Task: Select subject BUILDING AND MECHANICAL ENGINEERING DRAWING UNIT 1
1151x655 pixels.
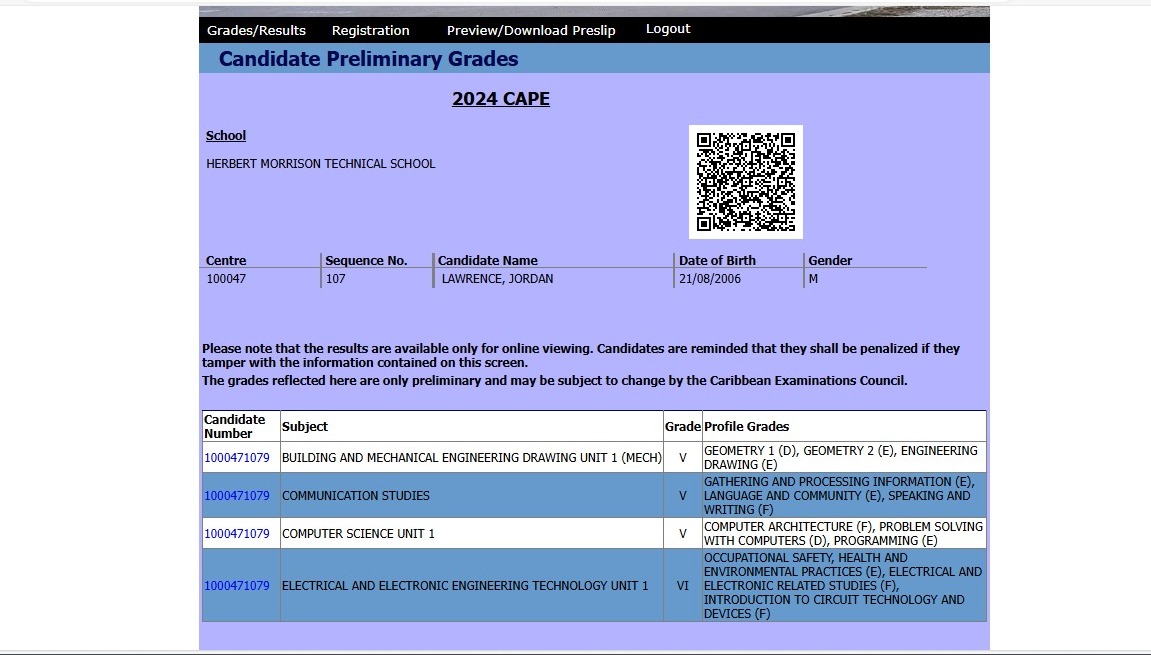Action: [x=471, y=457]
